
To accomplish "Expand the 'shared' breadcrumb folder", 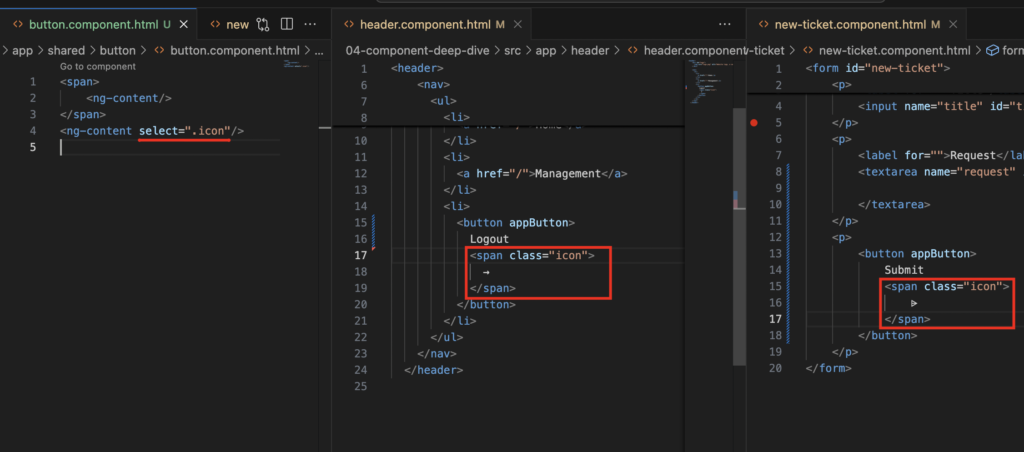I will (67, 50).
